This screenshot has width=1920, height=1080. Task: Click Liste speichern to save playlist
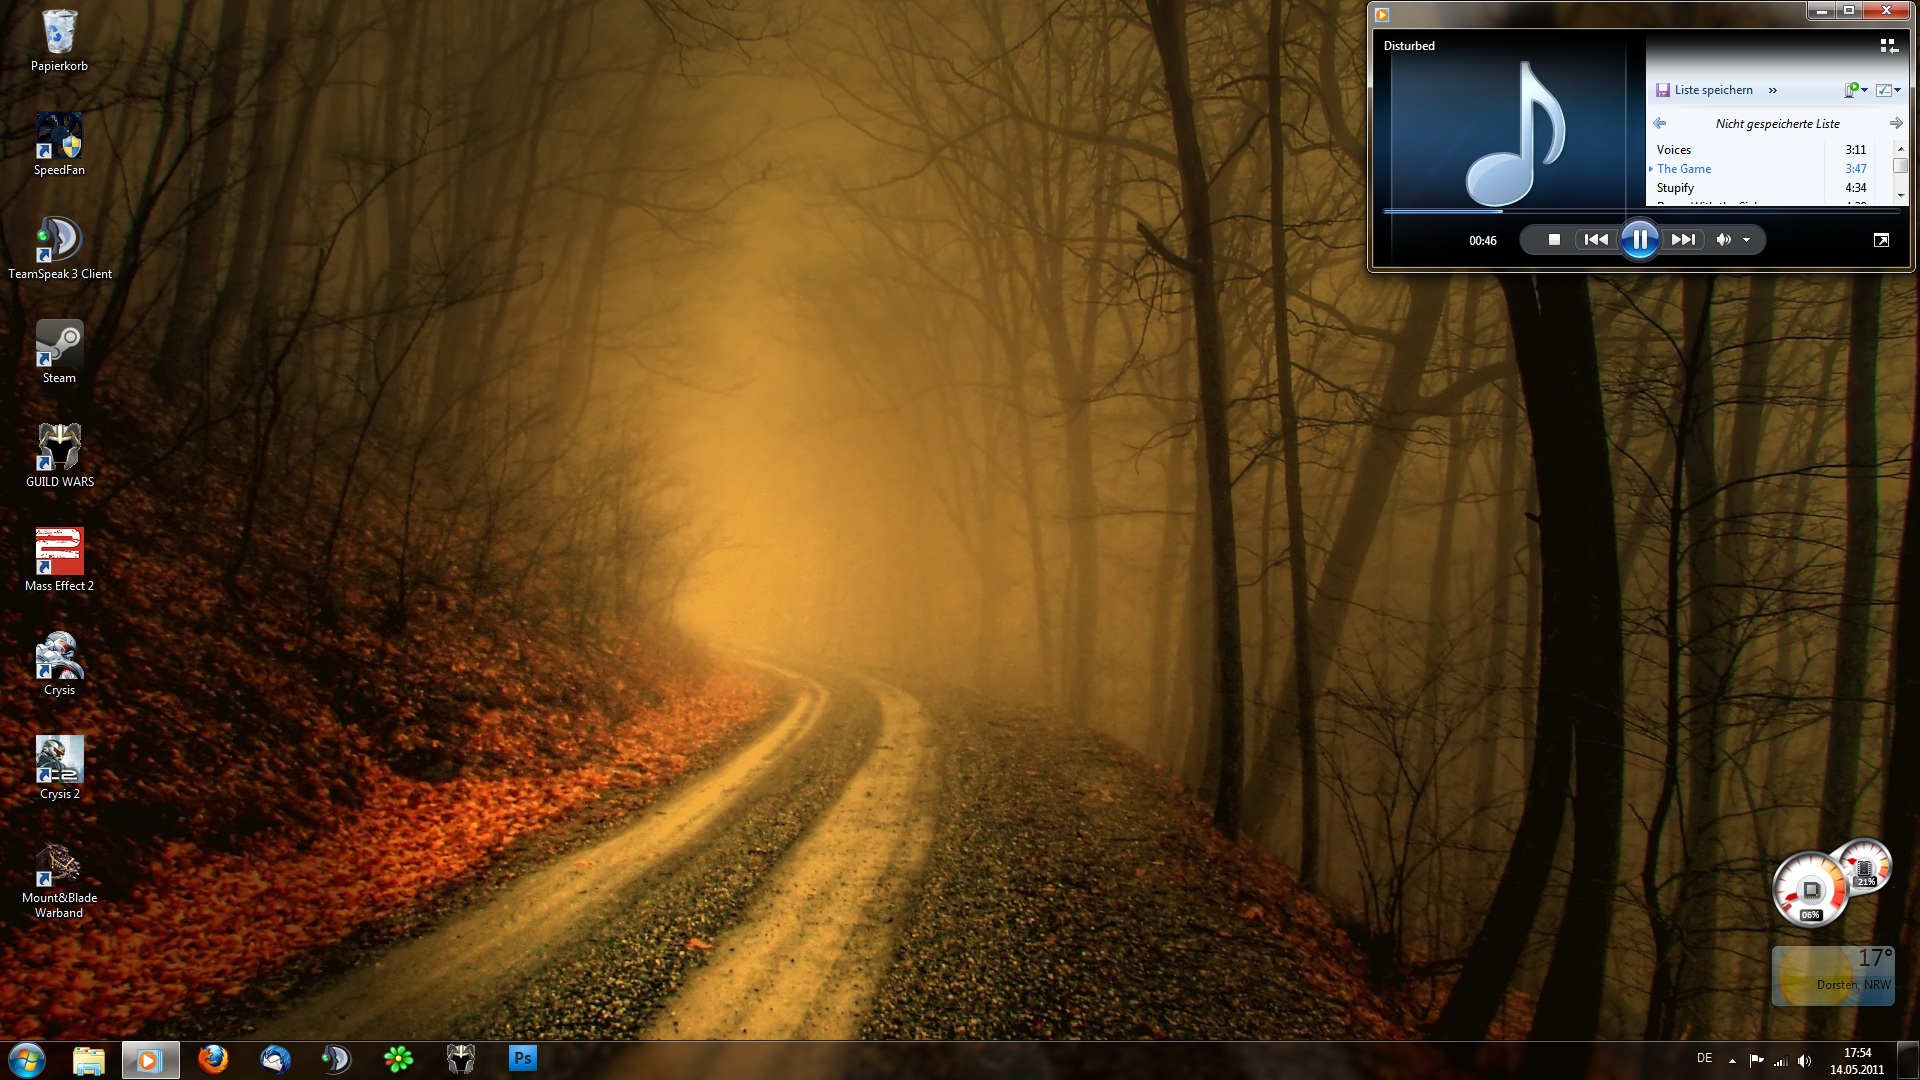(x=1705, y=90)
